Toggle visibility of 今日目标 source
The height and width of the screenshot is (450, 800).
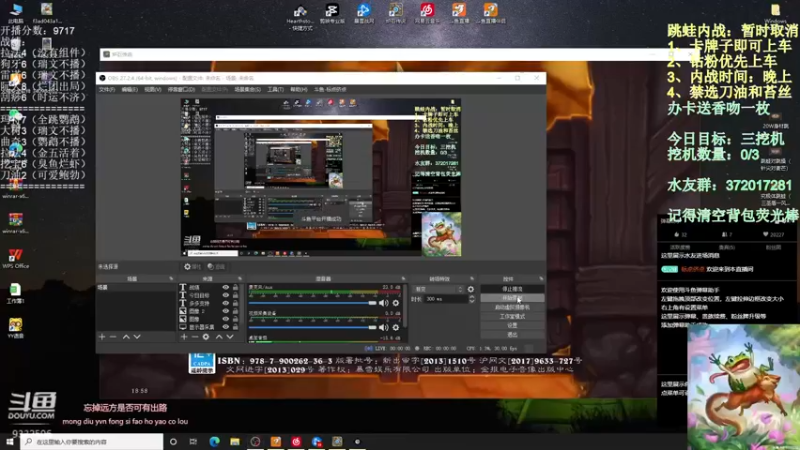pos(226,295)
